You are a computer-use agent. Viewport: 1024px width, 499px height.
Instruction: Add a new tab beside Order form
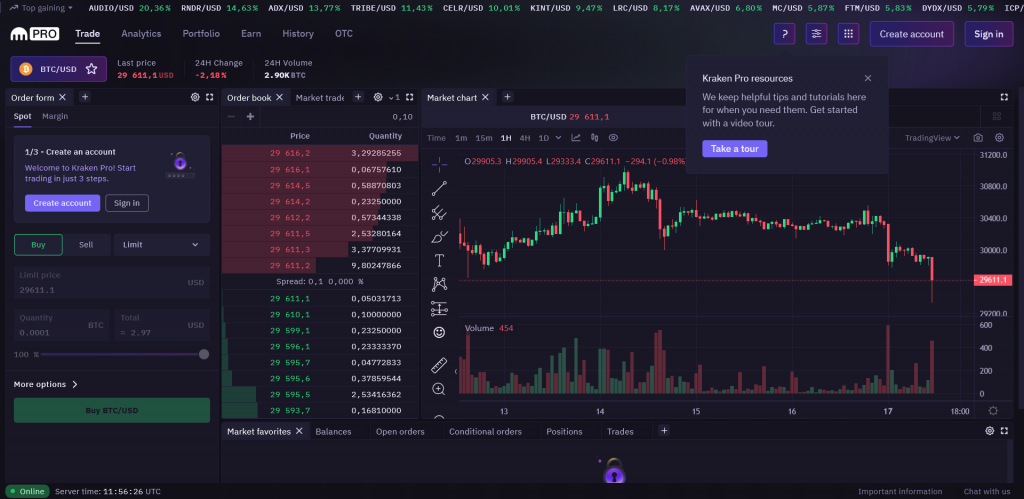coord(84,97)
